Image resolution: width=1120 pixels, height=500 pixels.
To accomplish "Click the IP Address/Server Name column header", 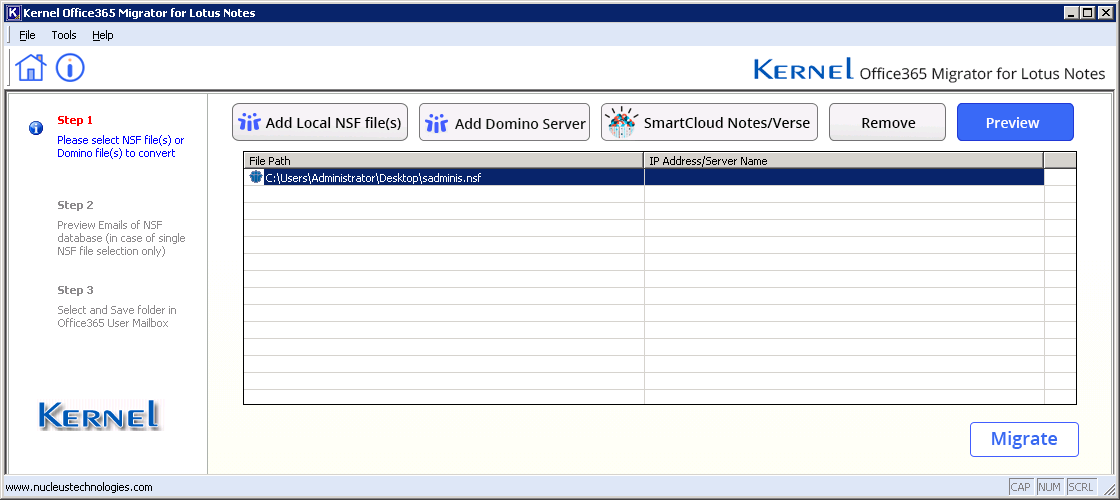I will coord(844,161).
